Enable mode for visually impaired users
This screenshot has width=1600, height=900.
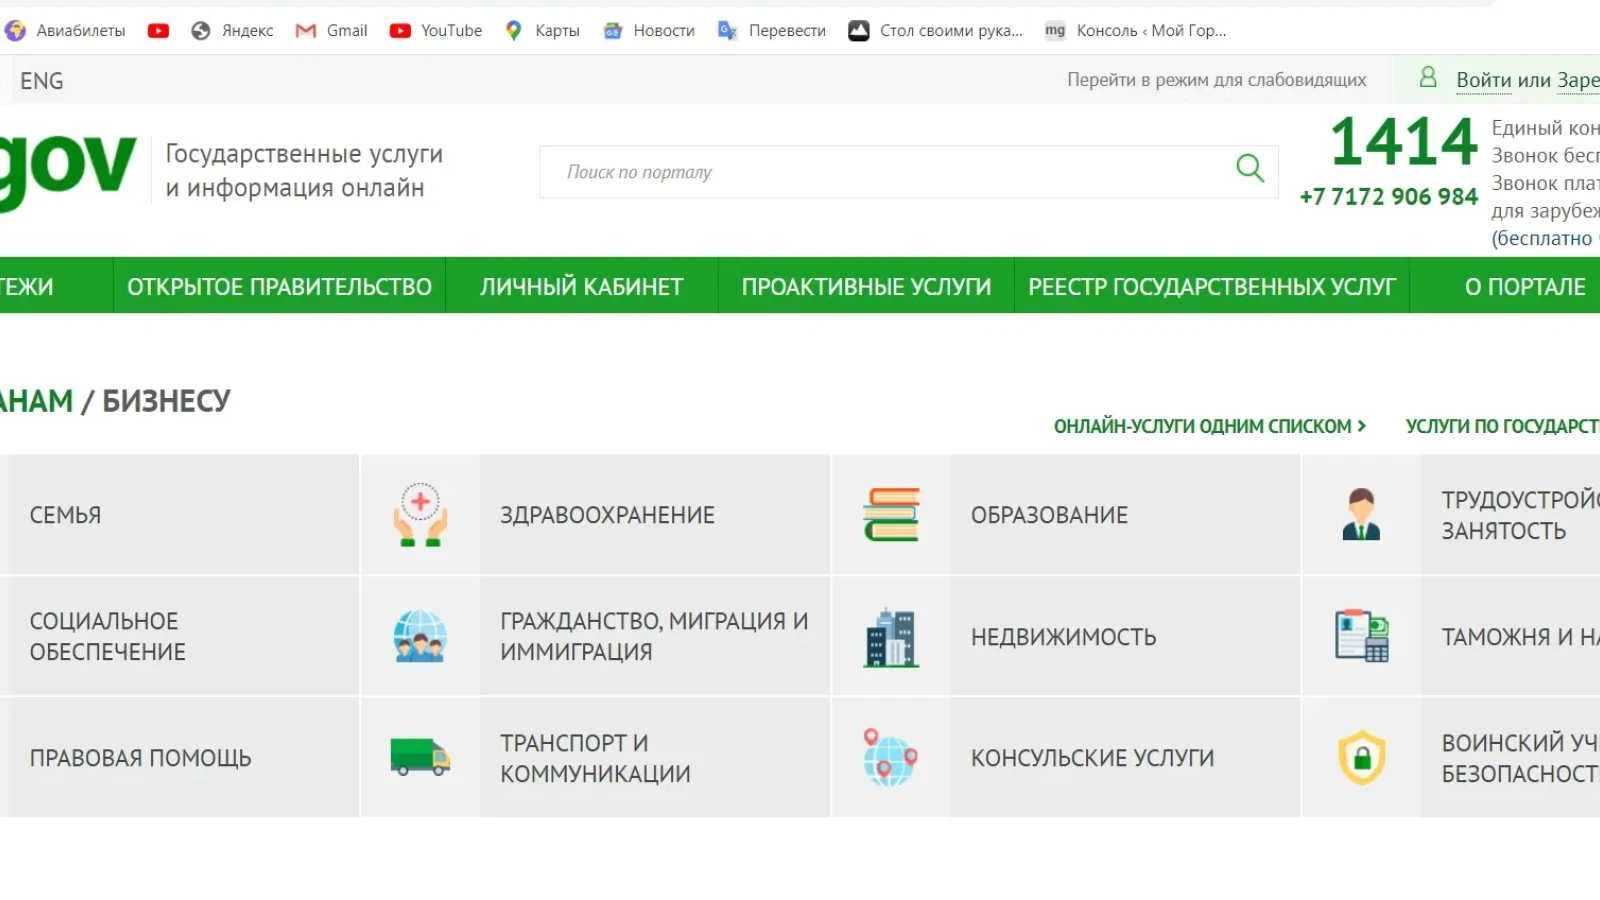click(x=1216, y=80)
